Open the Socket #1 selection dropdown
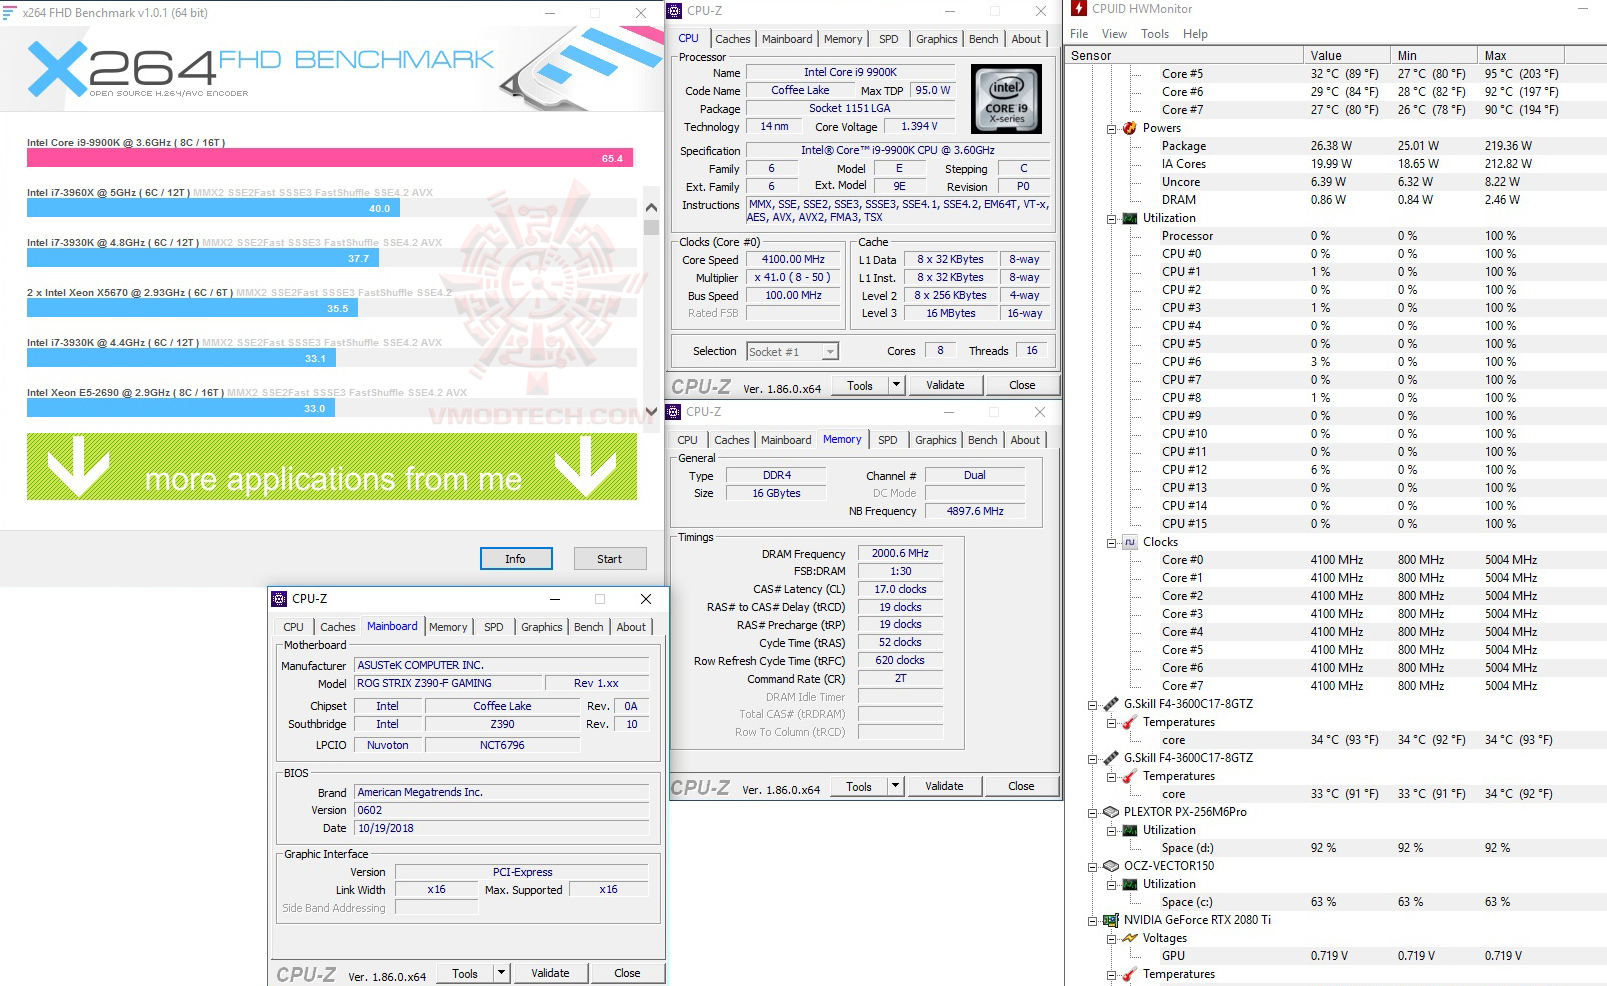 [828, 351]
